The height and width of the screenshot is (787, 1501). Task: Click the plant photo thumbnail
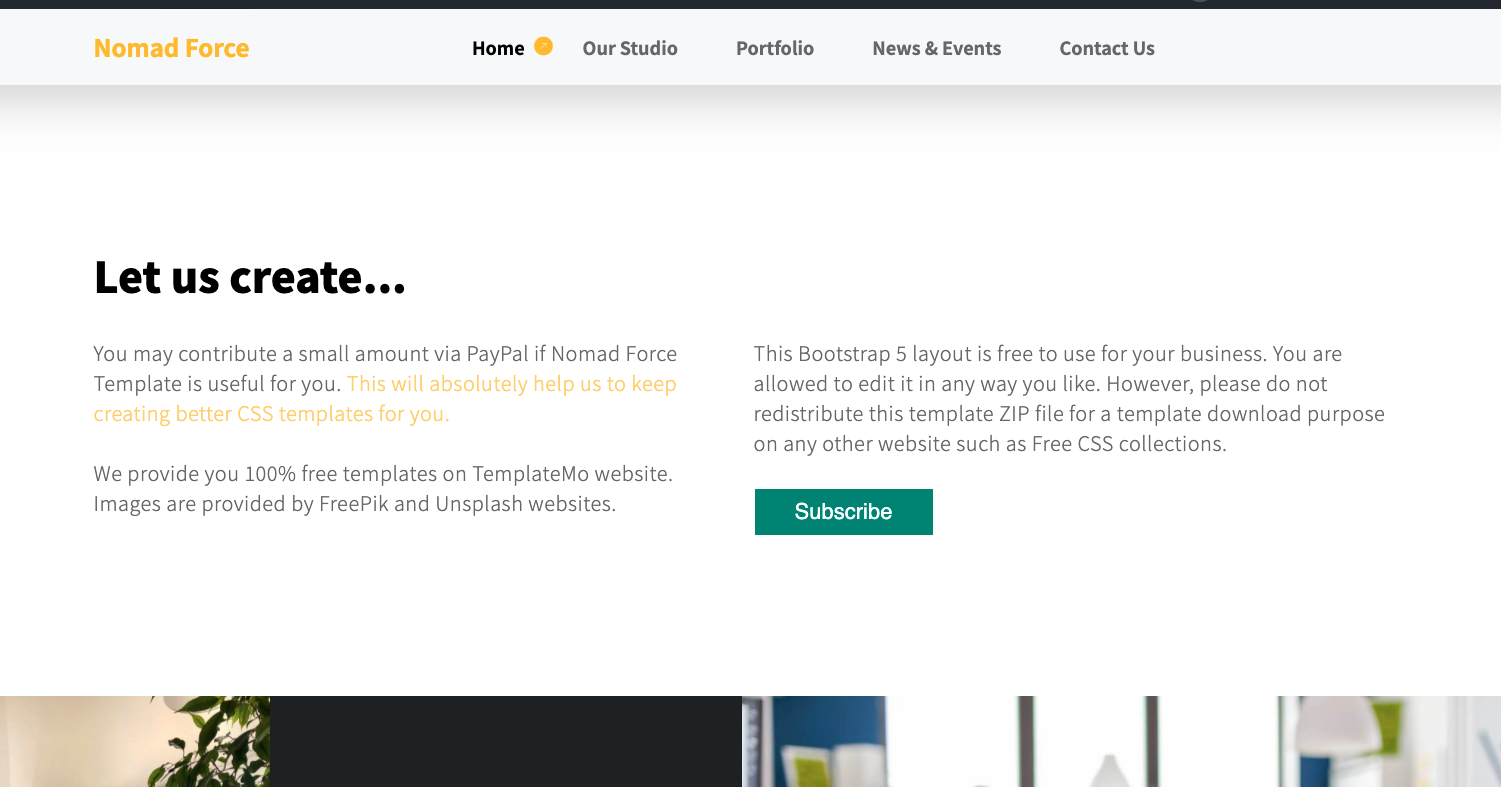[x=135, y=741]
